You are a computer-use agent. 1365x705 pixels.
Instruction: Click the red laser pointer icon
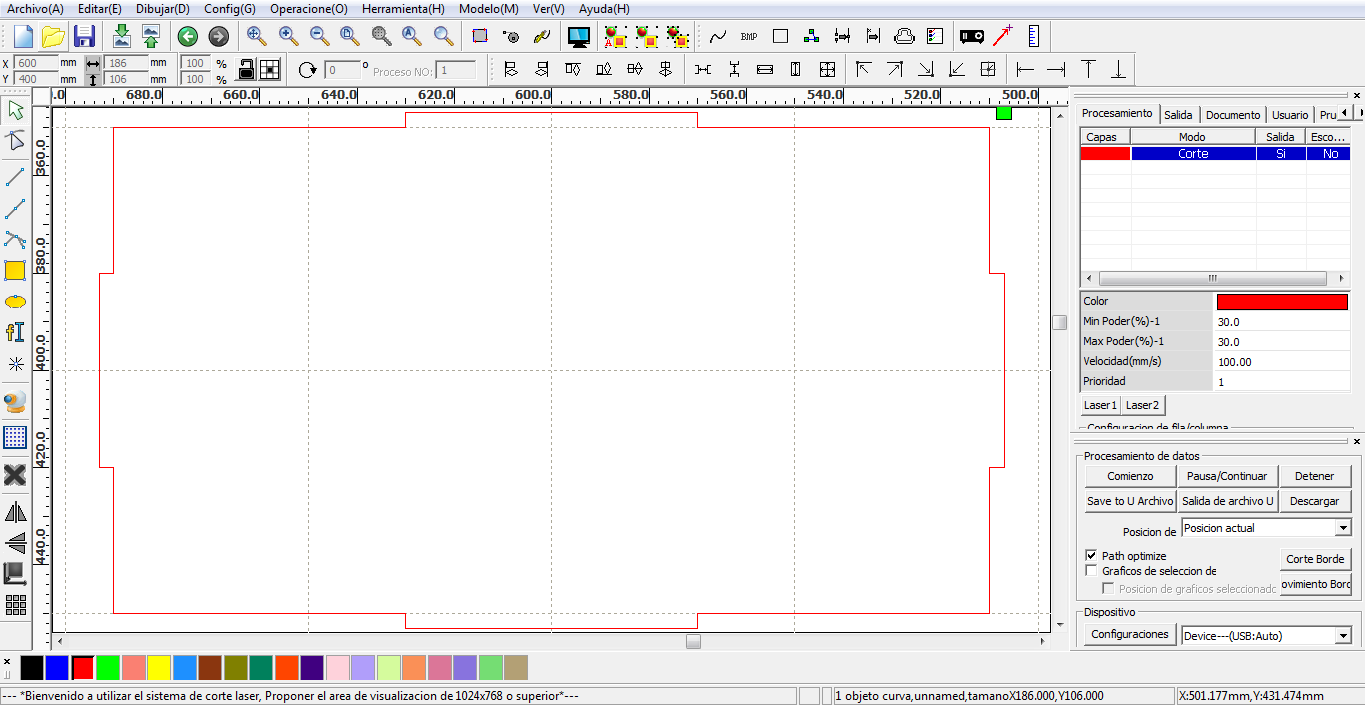(x=1002, y=37)
